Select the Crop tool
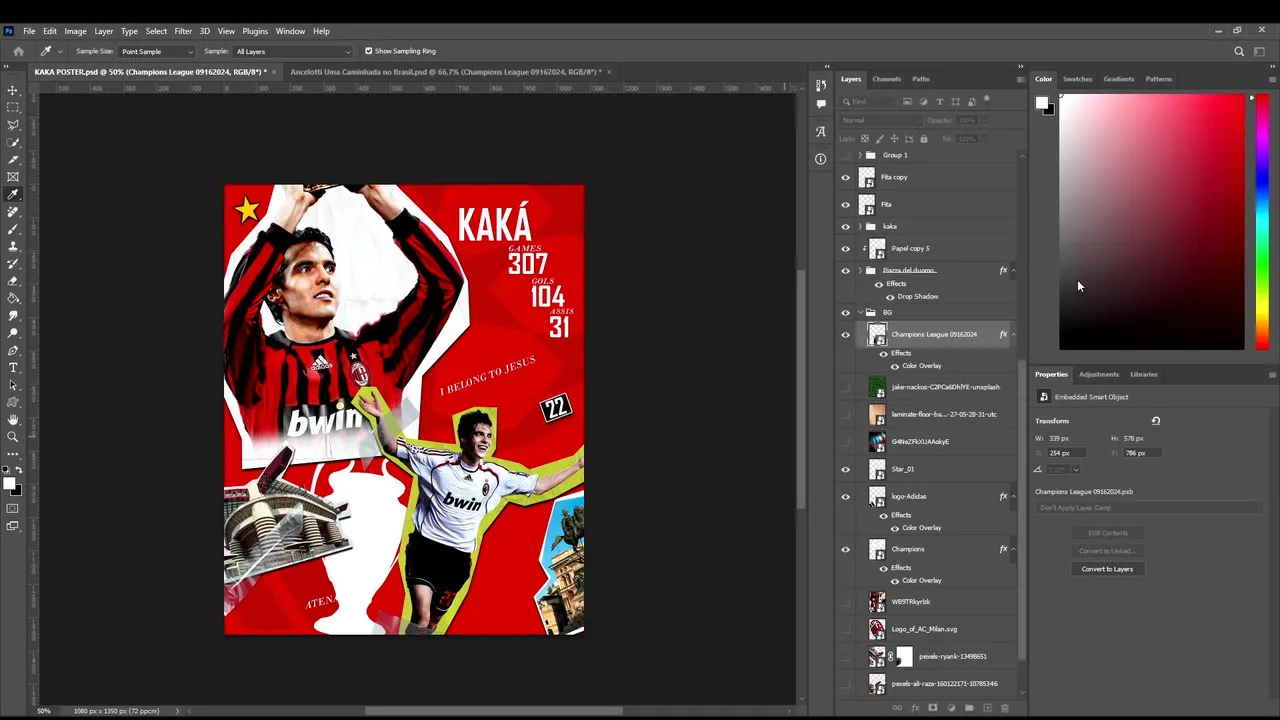The width and height of the screenshot is (1280, 720). click(13, 159)
